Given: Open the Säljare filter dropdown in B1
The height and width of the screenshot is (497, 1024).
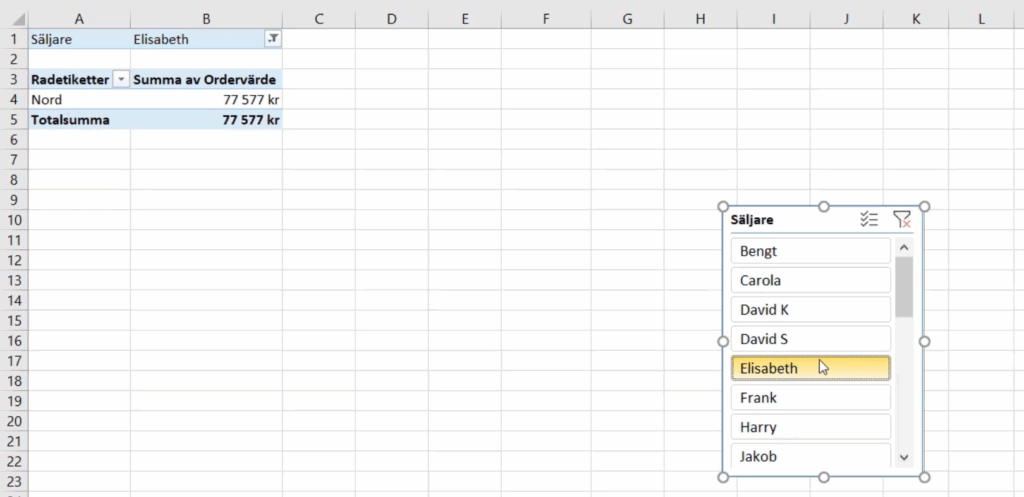Looking at the screenshot, I should (x=273, y=39).
